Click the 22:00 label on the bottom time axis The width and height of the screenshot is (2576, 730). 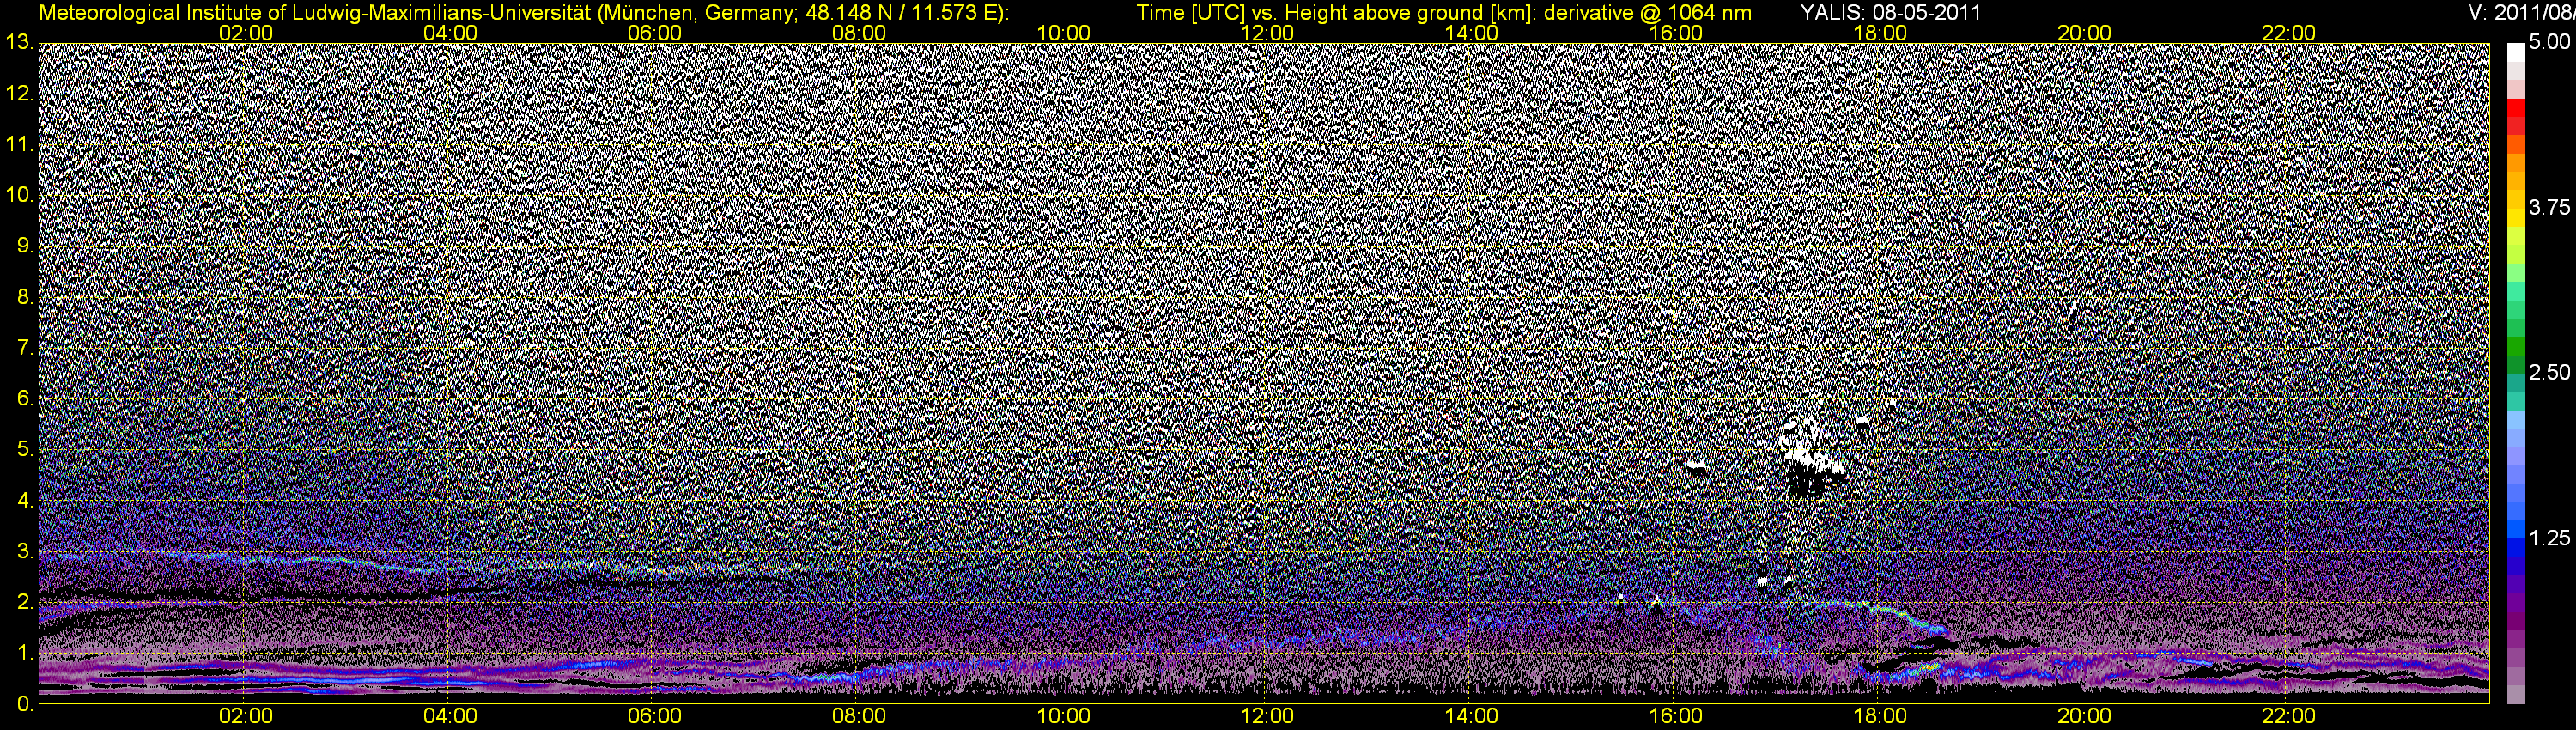point(2288,716)
